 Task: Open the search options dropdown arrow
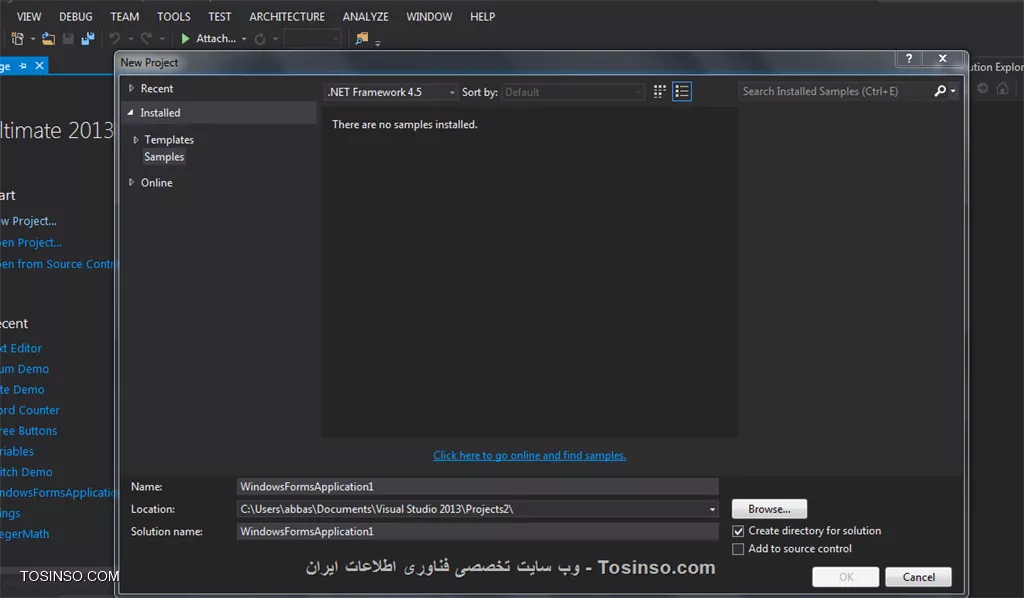953,91
